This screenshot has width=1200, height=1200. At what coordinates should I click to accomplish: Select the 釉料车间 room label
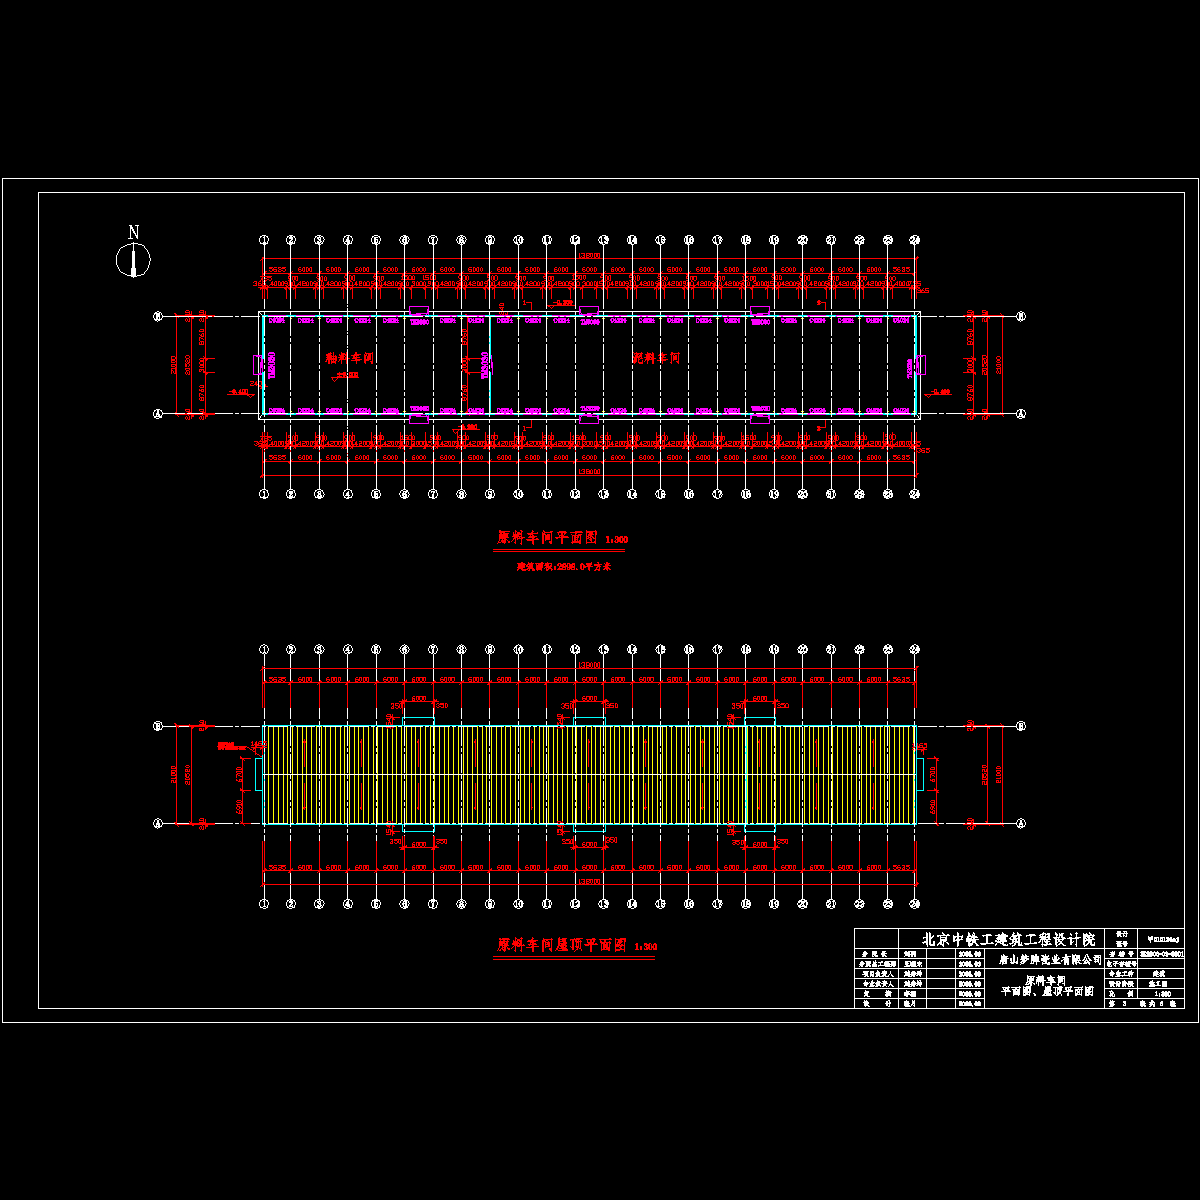pos(350,357)
